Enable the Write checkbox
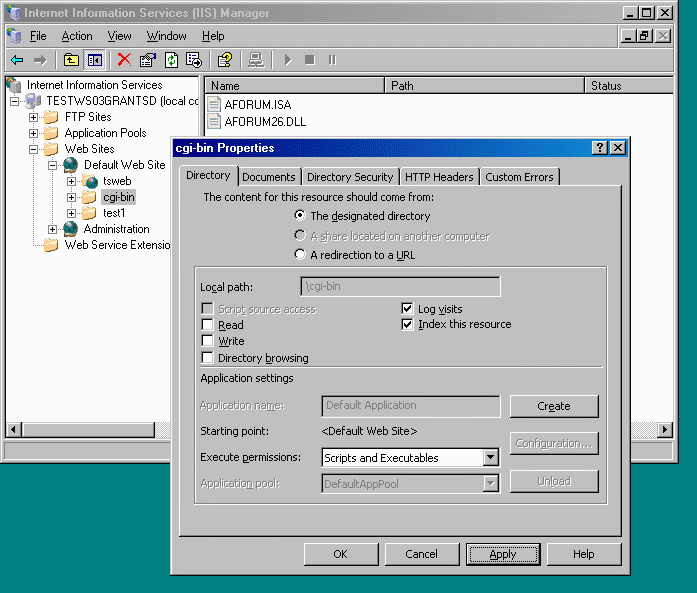 tap(207, 341)
